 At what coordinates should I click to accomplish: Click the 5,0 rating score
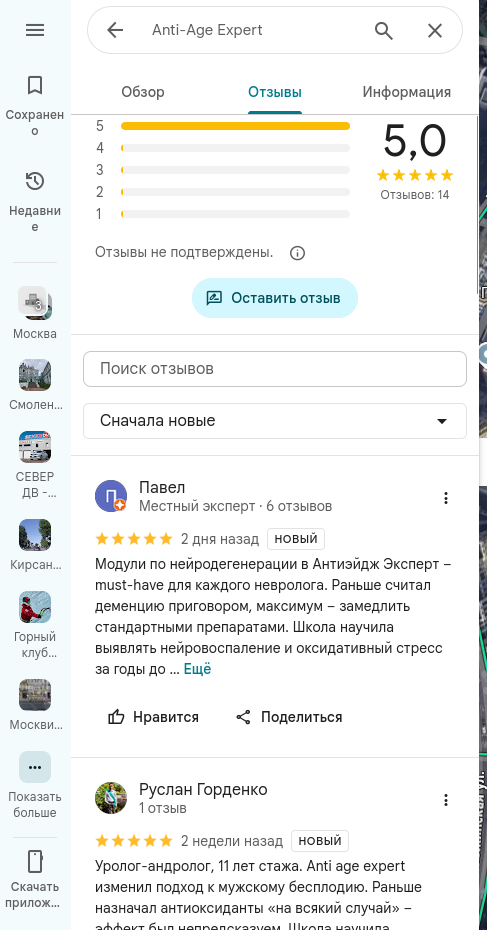[415, 141]
